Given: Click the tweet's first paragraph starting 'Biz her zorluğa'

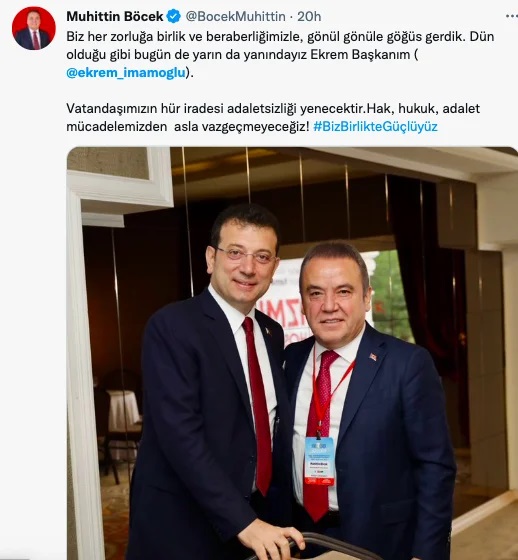Looking at the screenshot, I should (280, 54).
